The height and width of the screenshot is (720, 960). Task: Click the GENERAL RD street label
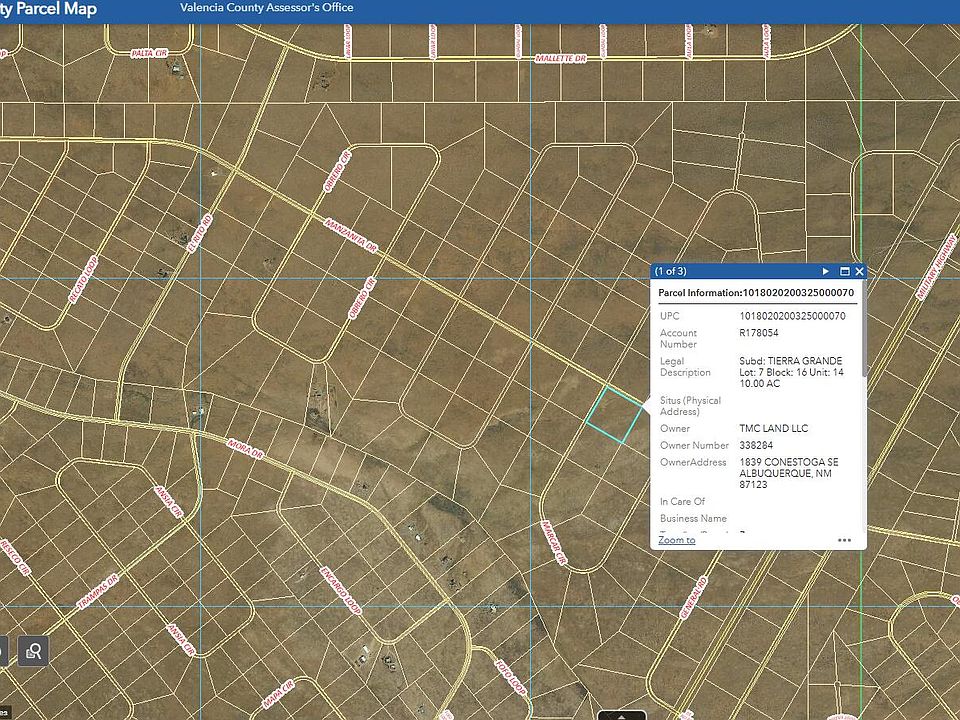click(x=693, y=598)
